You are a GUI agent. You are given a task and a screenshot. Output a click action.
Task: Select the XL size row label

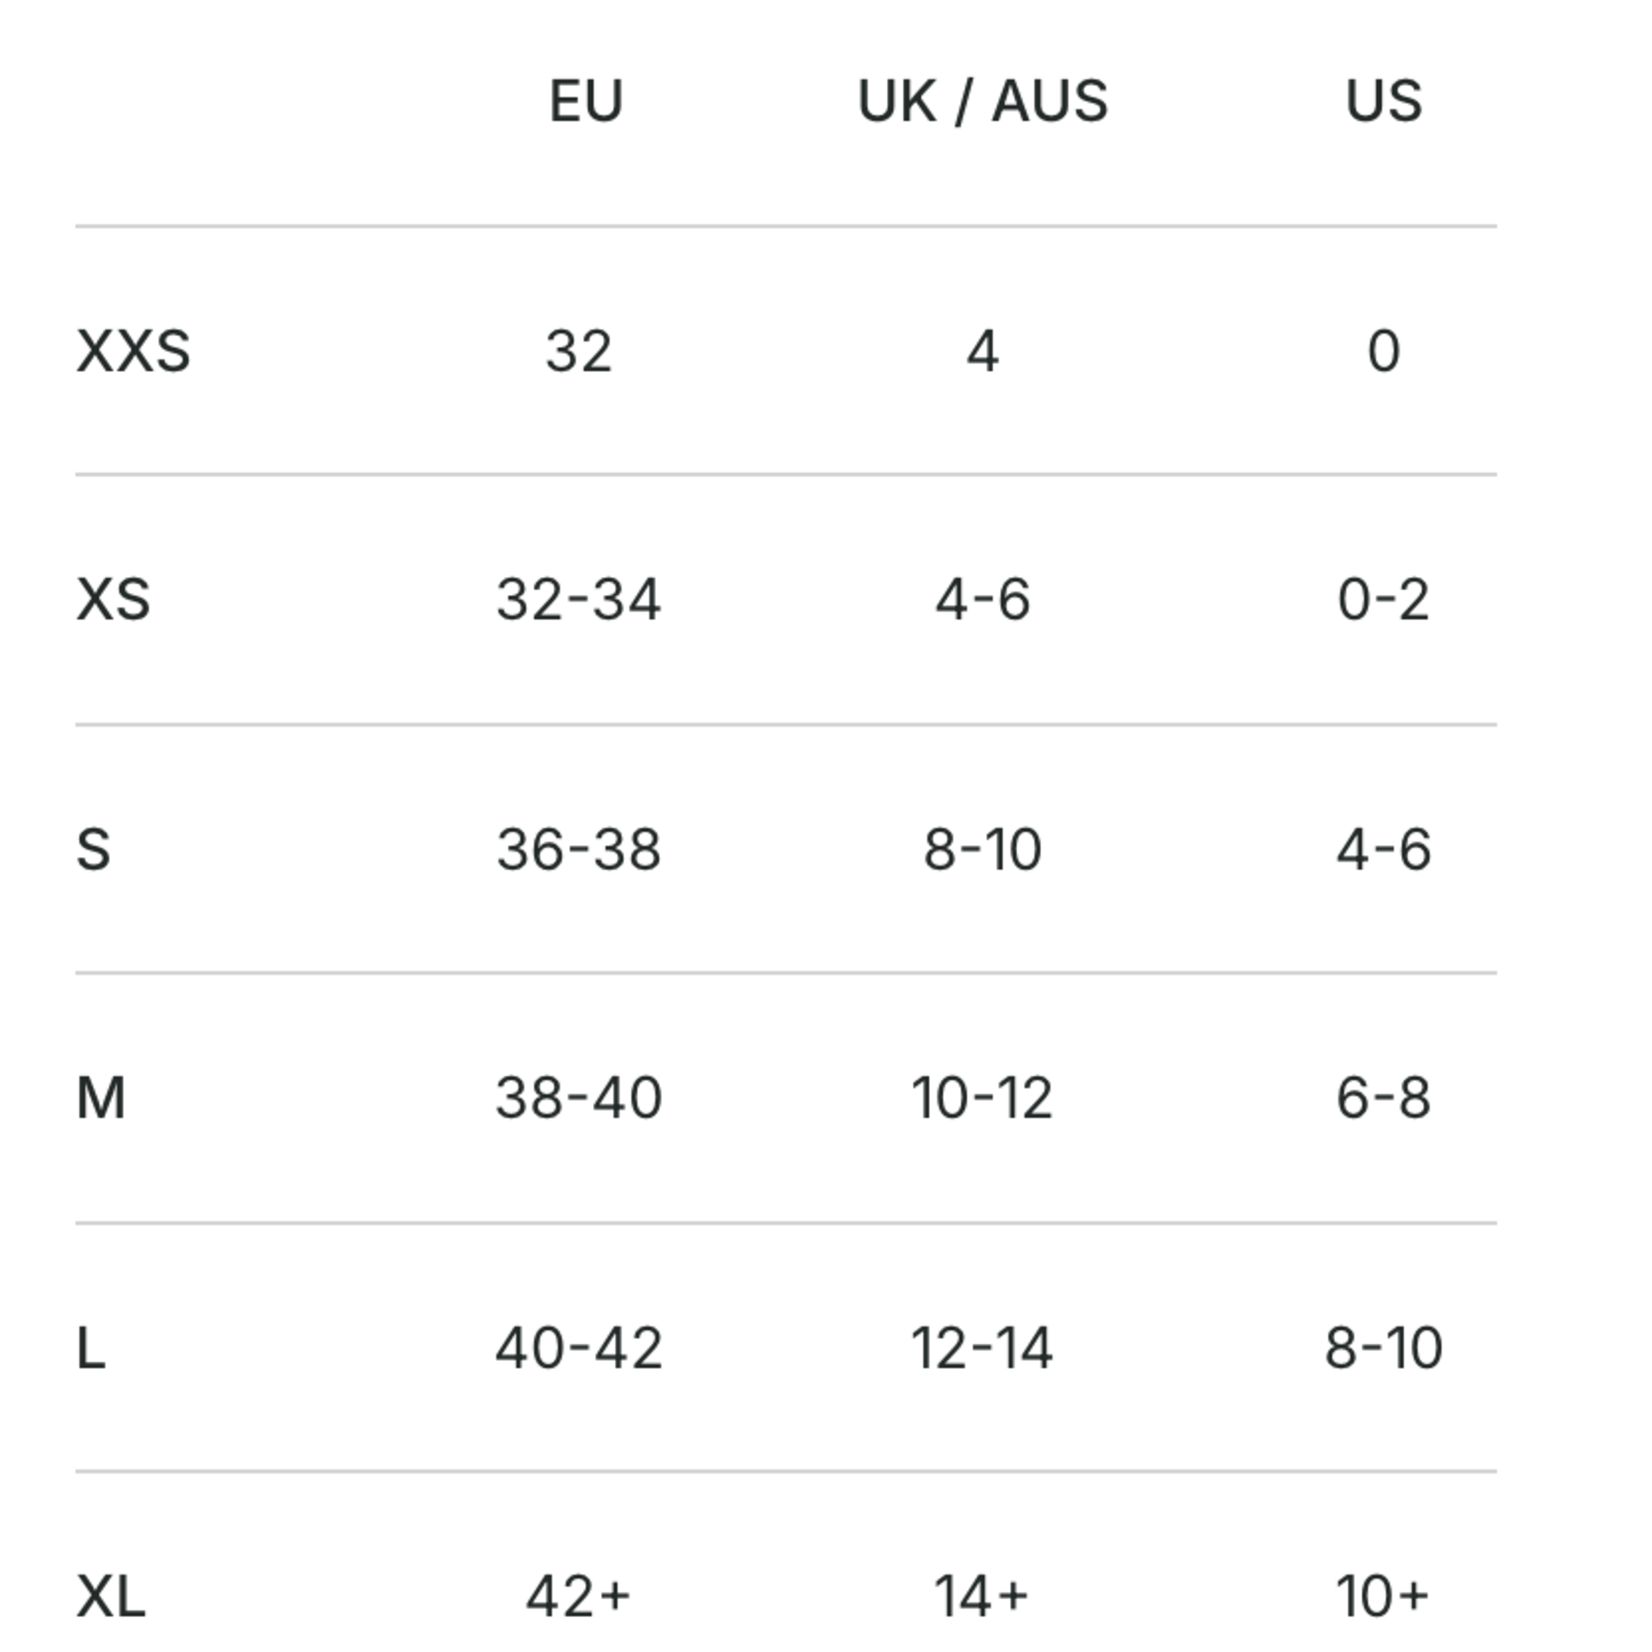click(111, 1596)
